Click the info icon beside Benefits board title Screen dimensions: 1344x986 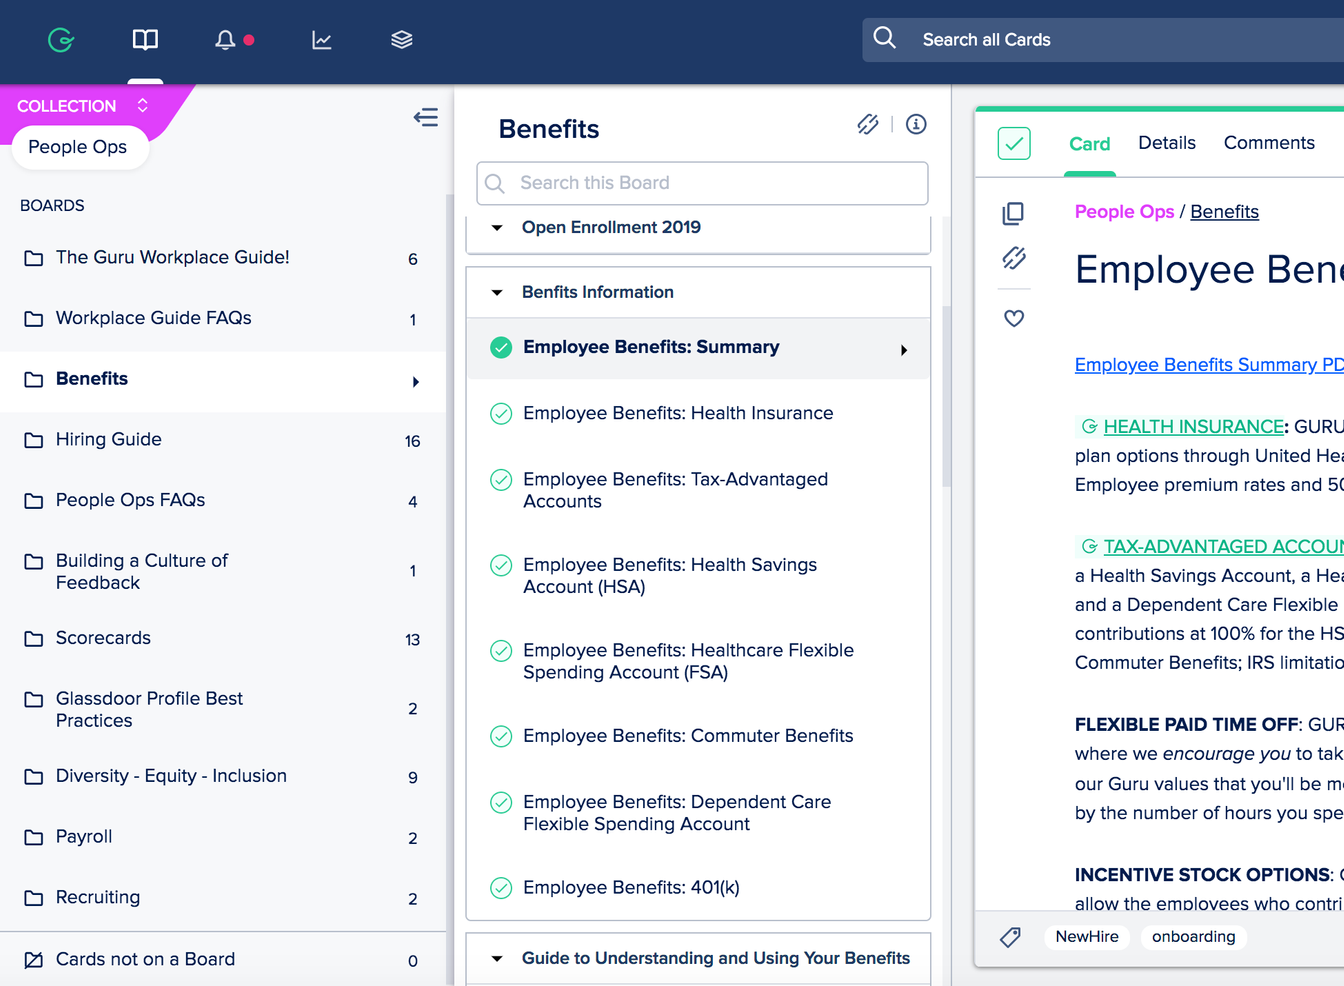(x=915, y=124)
